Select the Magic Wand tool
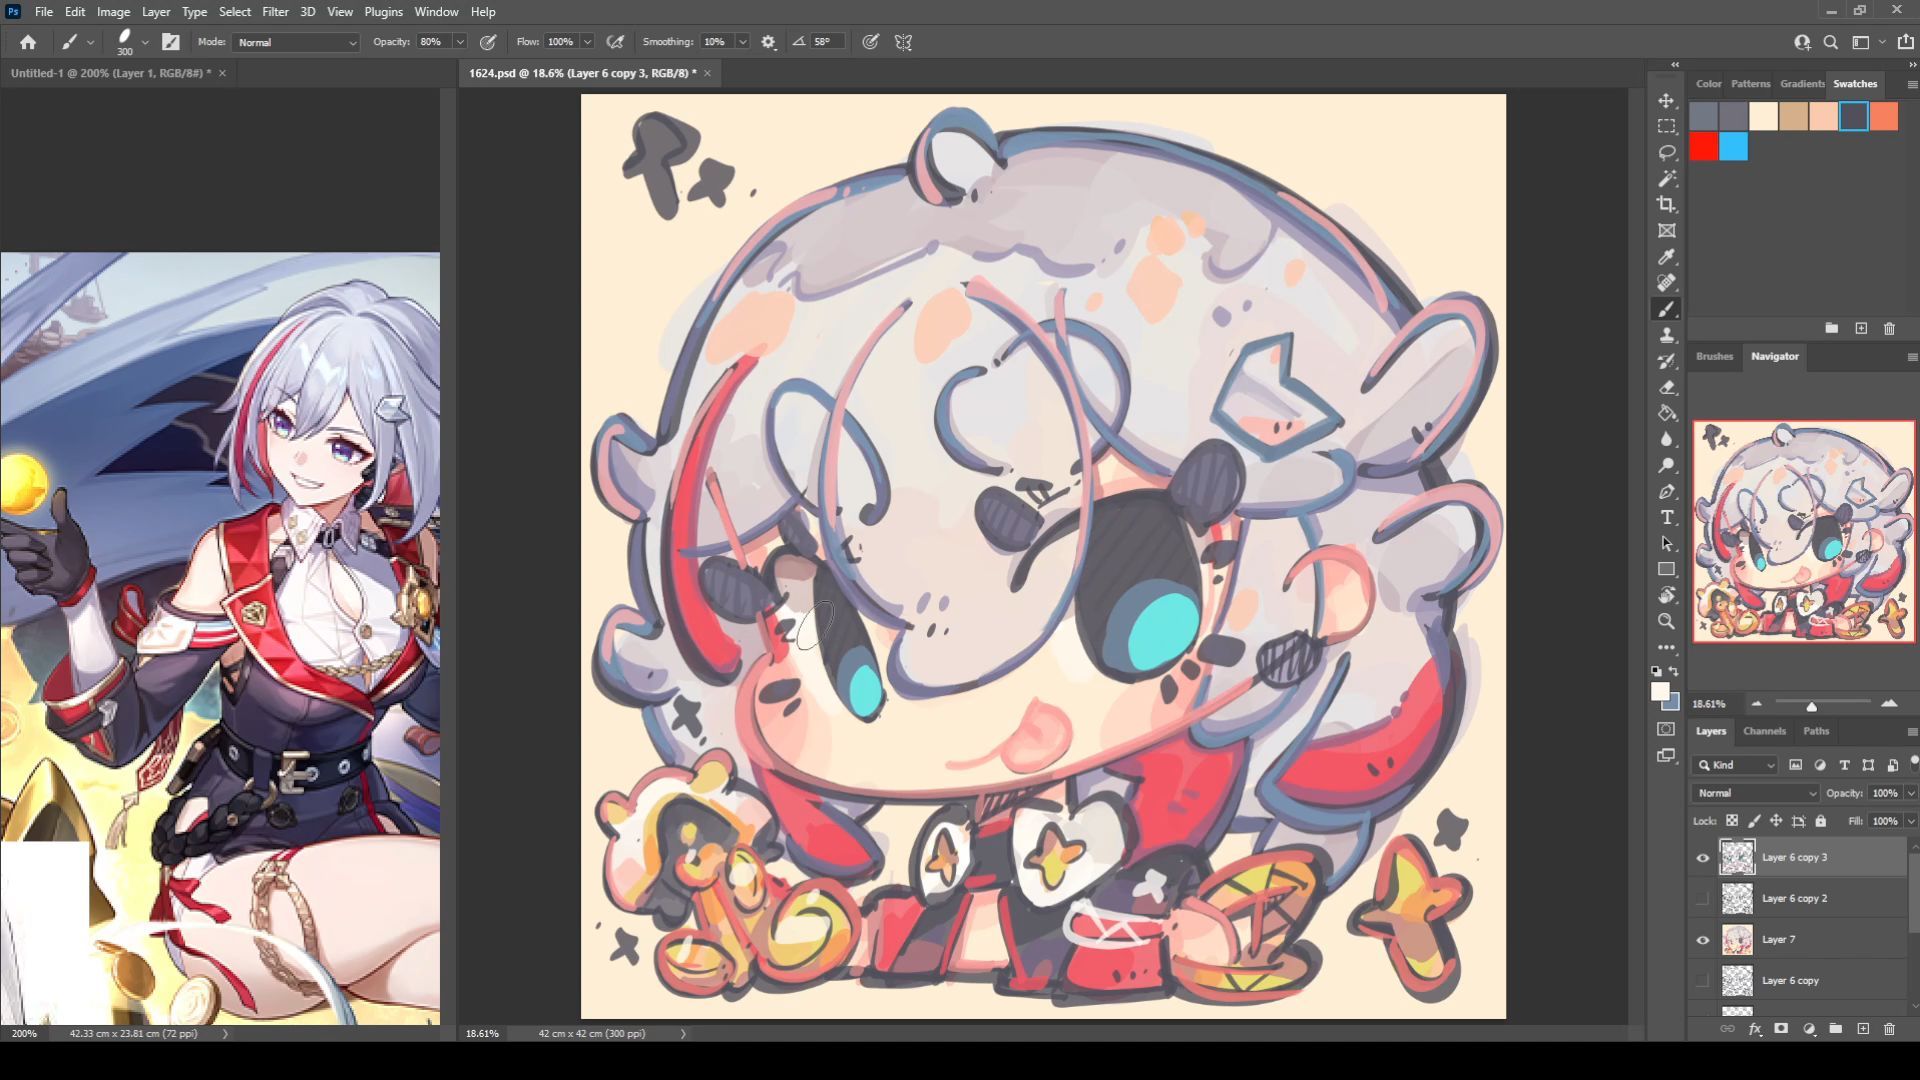 click(x=1666, y=179)
